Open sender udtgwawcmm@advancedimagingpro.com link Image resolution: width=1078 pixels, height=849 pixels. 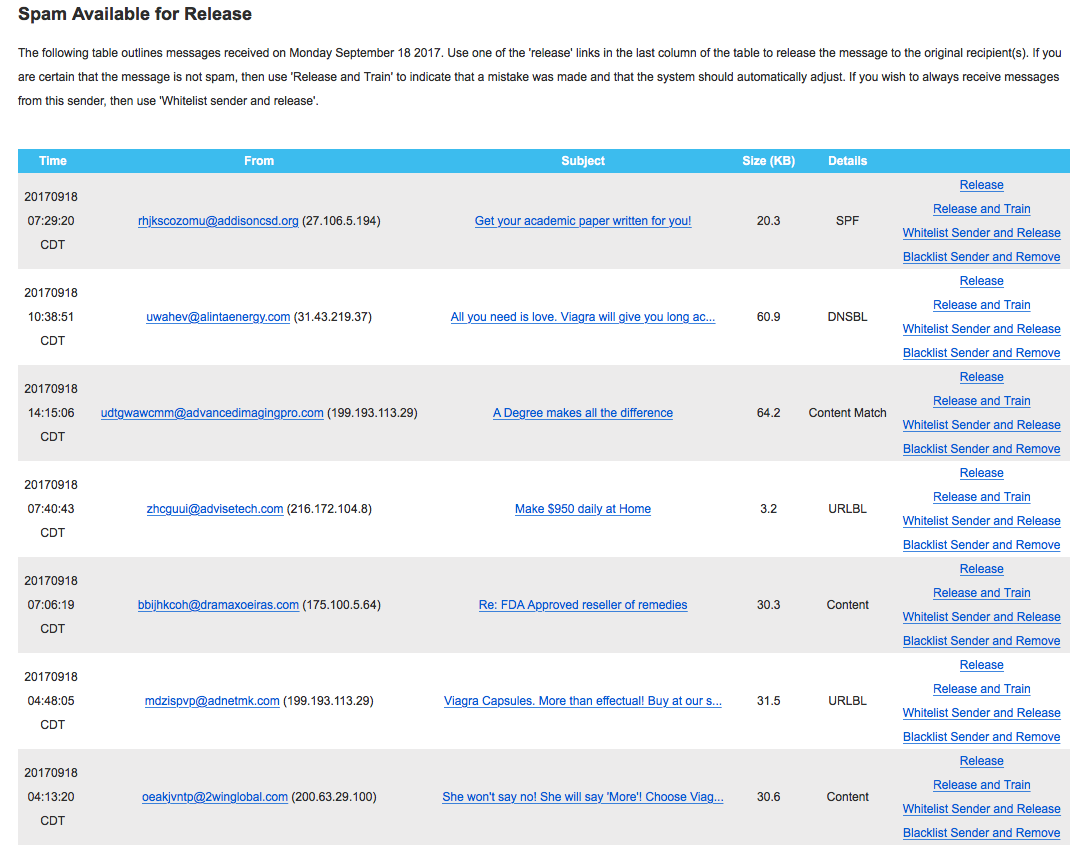tap(212, 413)
